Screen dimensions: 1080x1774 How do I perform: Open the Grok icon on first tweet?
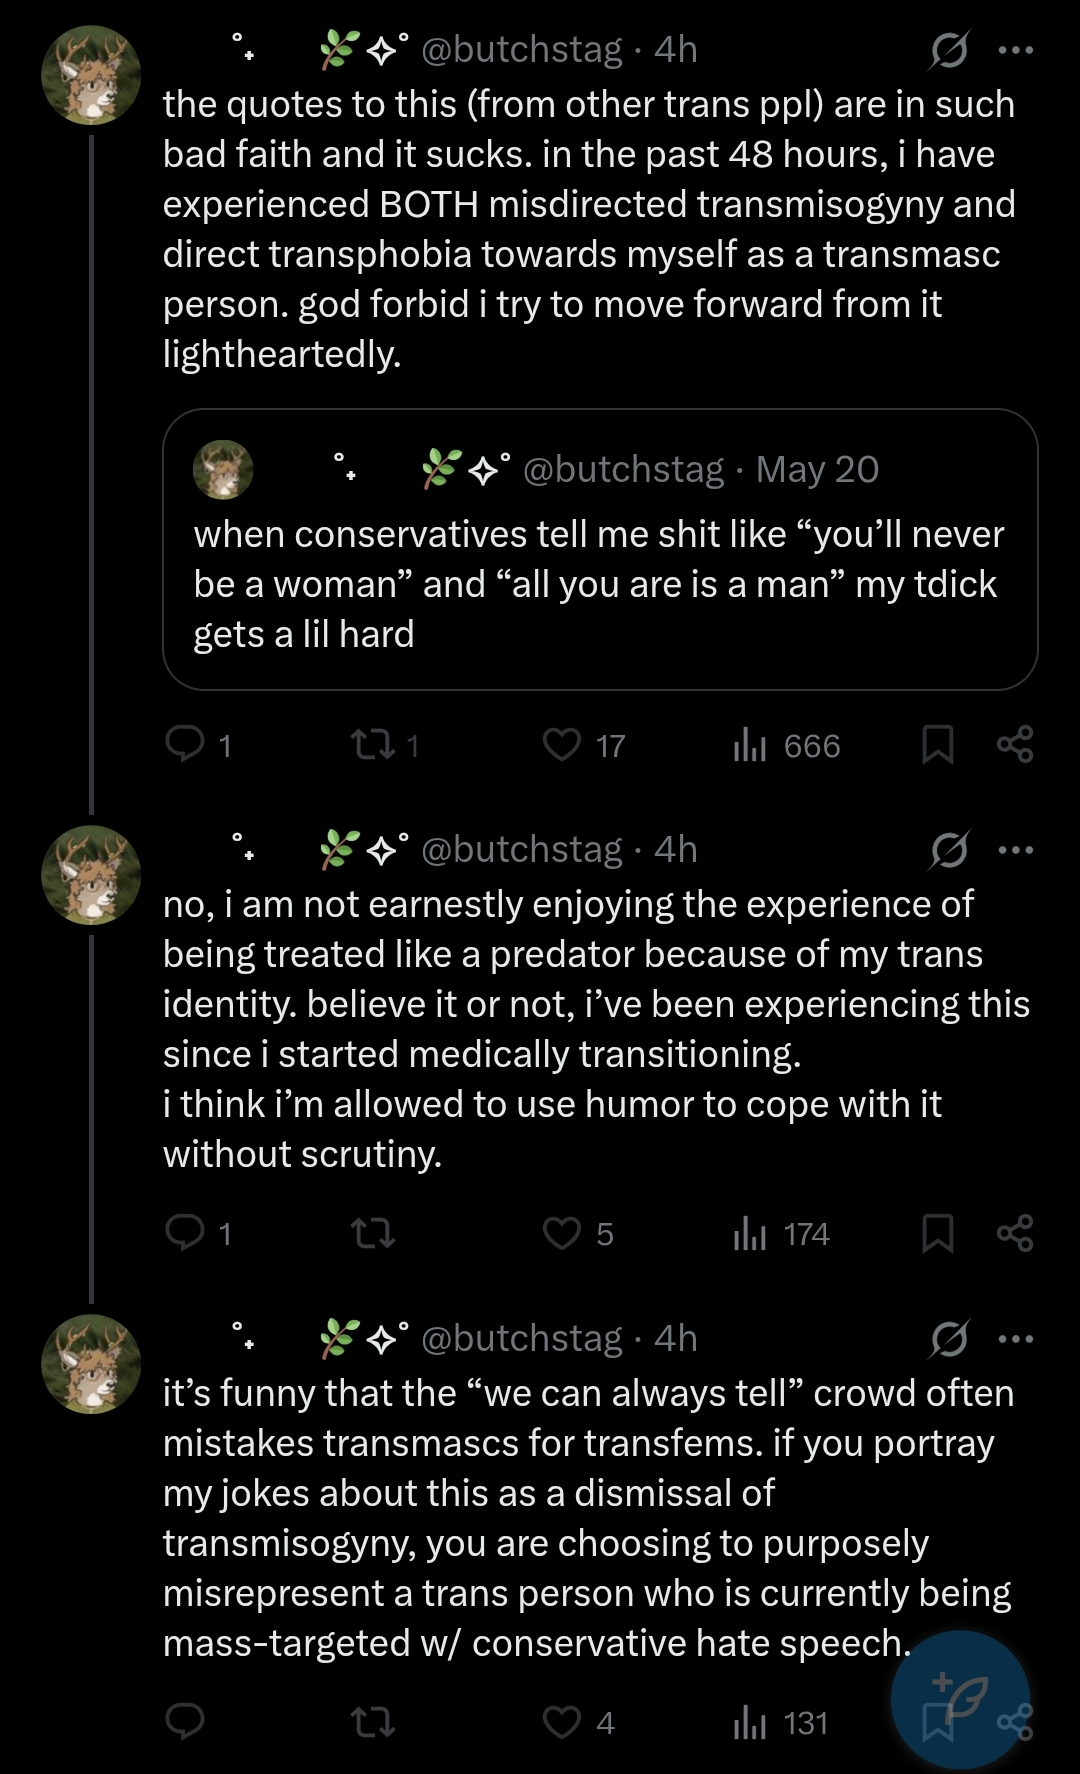click(947, 49)
